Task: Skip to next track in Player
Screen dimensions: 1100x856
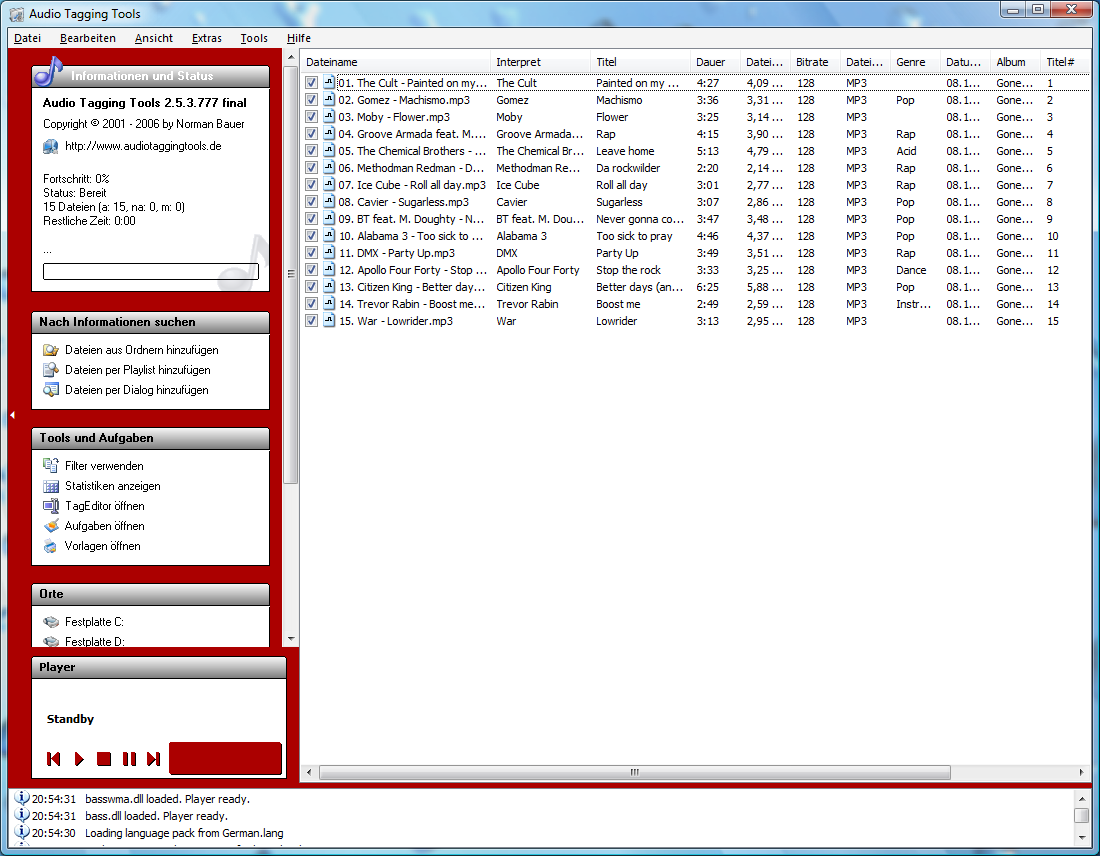Action: [154, 758]
